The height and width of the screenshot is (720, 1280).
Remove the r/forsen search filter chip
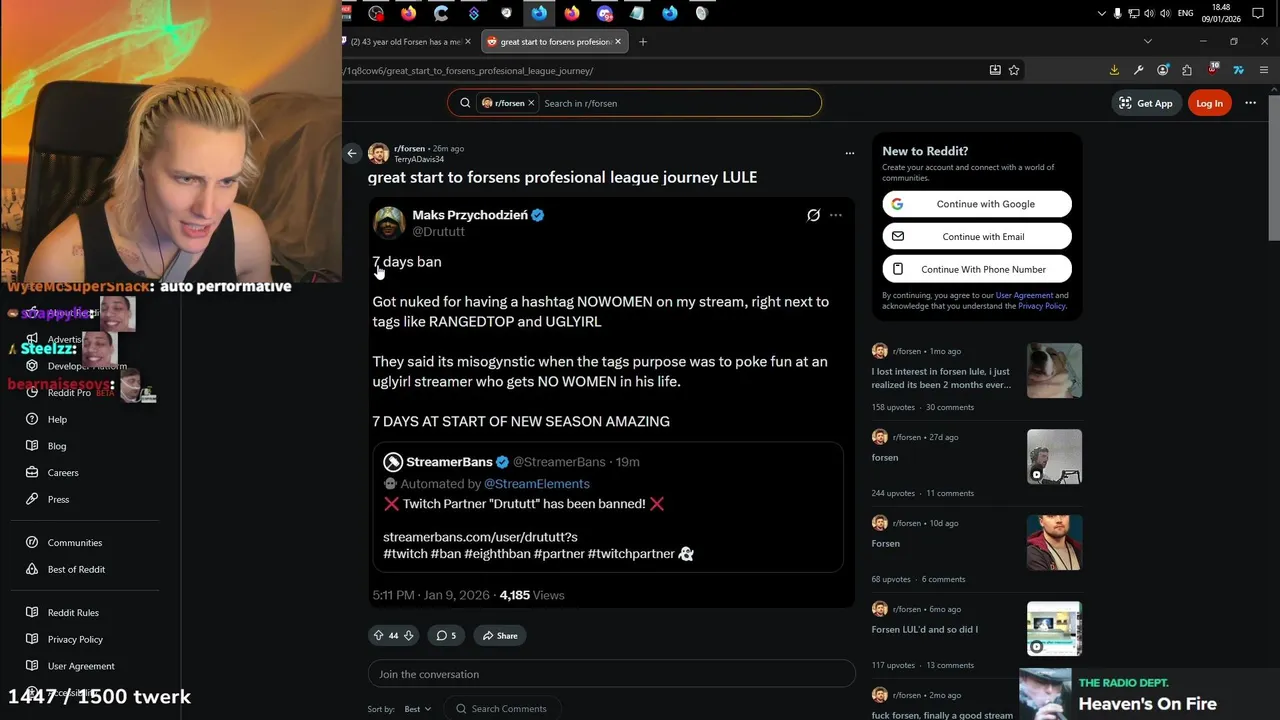(531, 103)
